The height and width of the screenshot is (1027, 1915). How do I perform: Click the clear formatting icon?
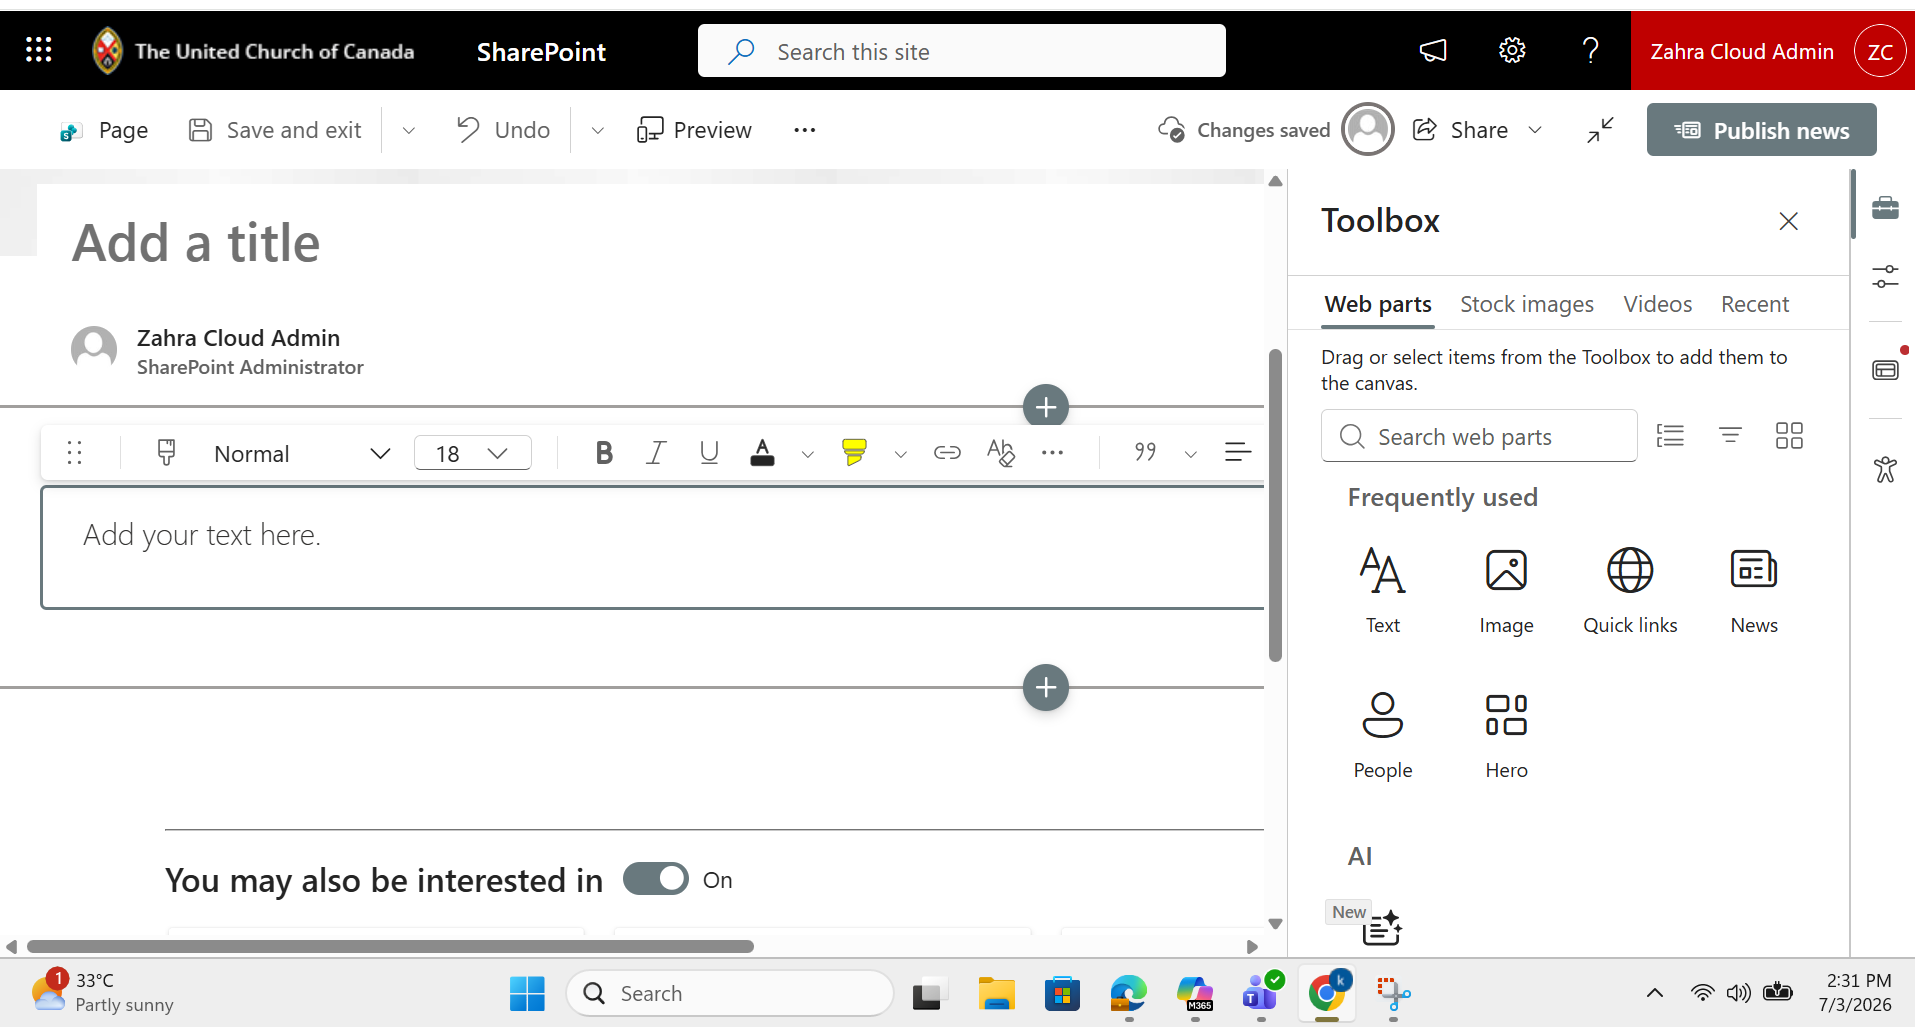(x=1000, y=453)
